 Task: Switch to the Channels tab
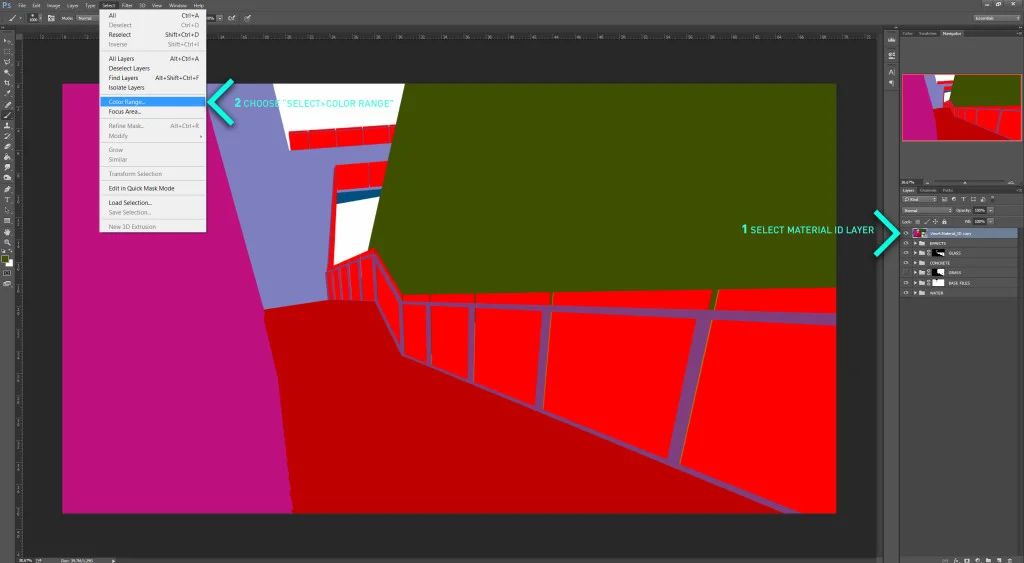coord(928,190)
